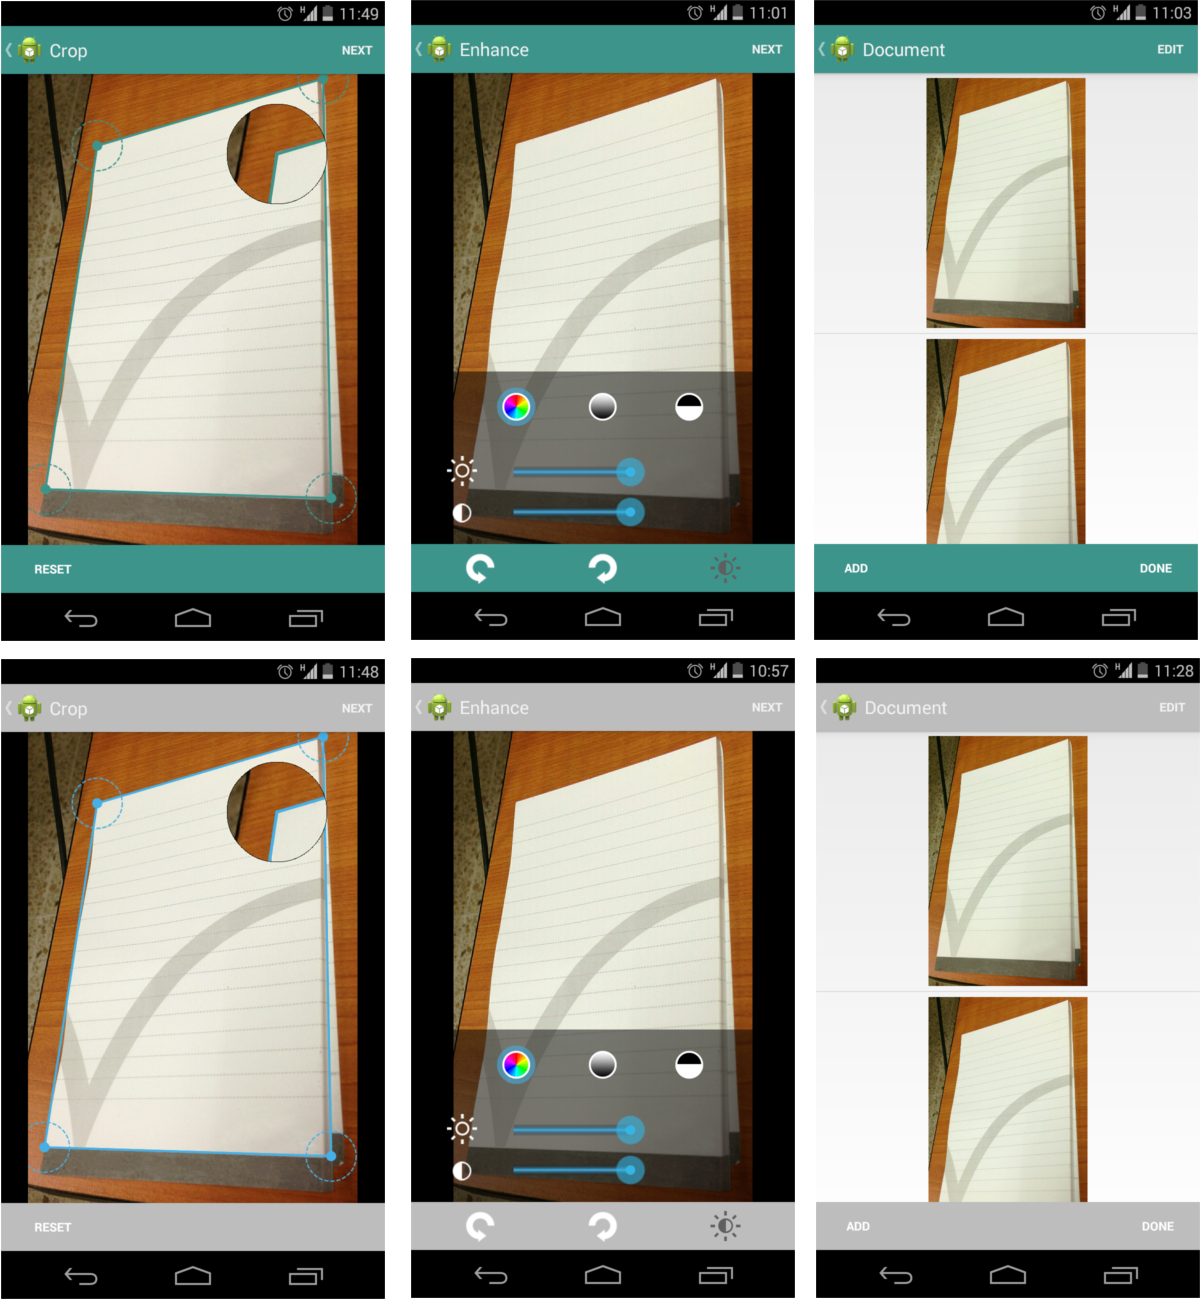Tap NEXT on the Crop screen

point(357,49)
